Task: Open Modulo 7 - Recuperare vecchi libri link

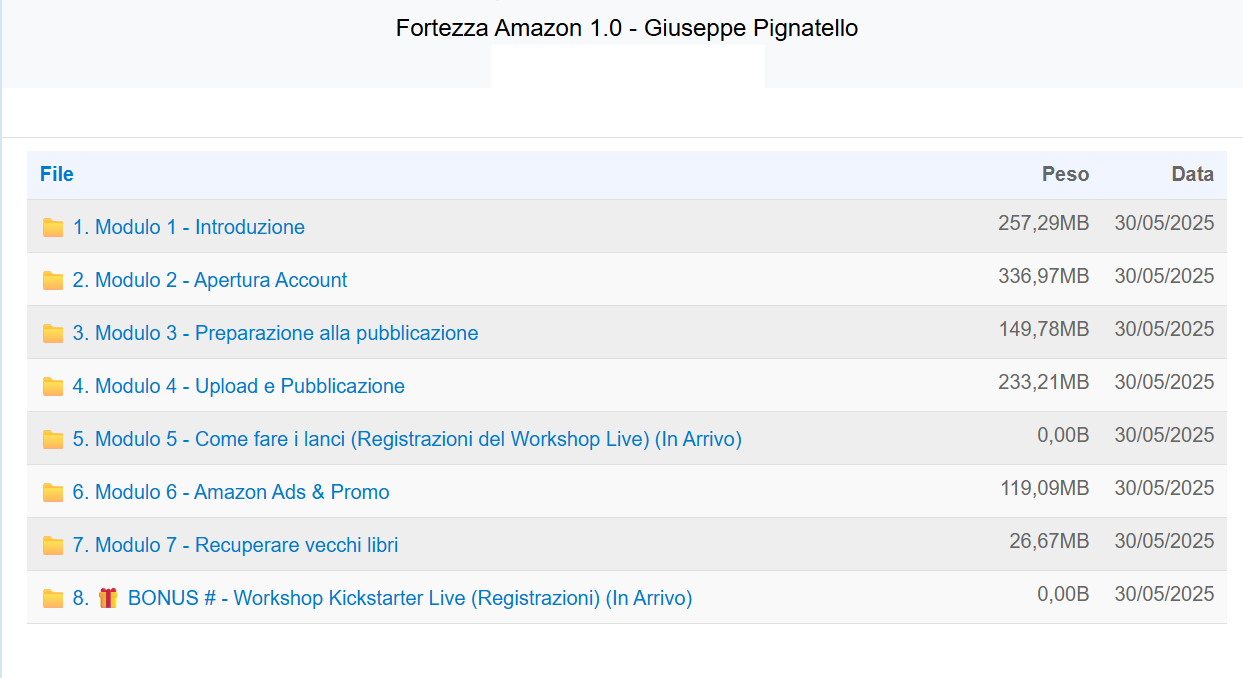Action: pyautogui.click(x=236, y=545)
